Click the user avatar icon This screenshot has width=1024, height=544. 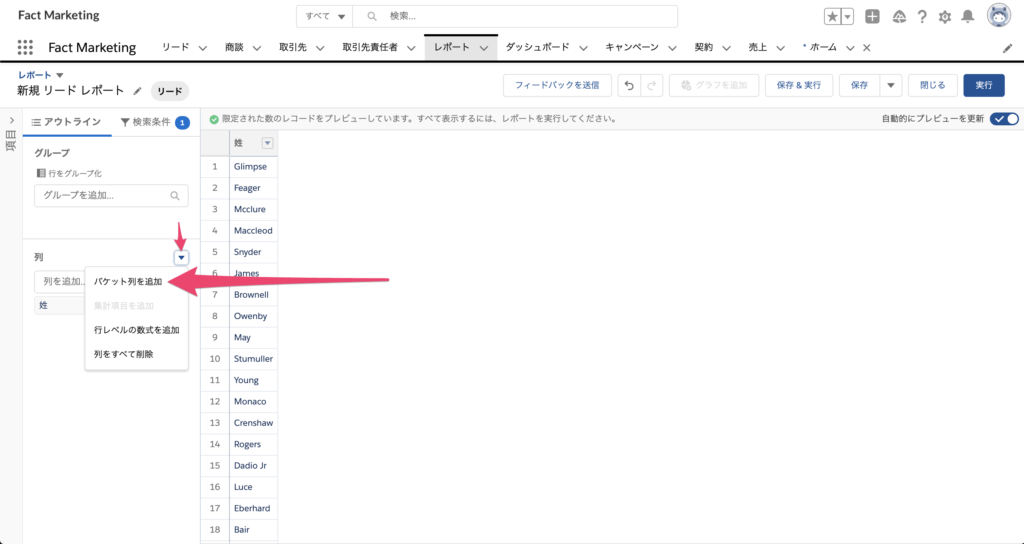pyautogui.click(x=999, y=16)
